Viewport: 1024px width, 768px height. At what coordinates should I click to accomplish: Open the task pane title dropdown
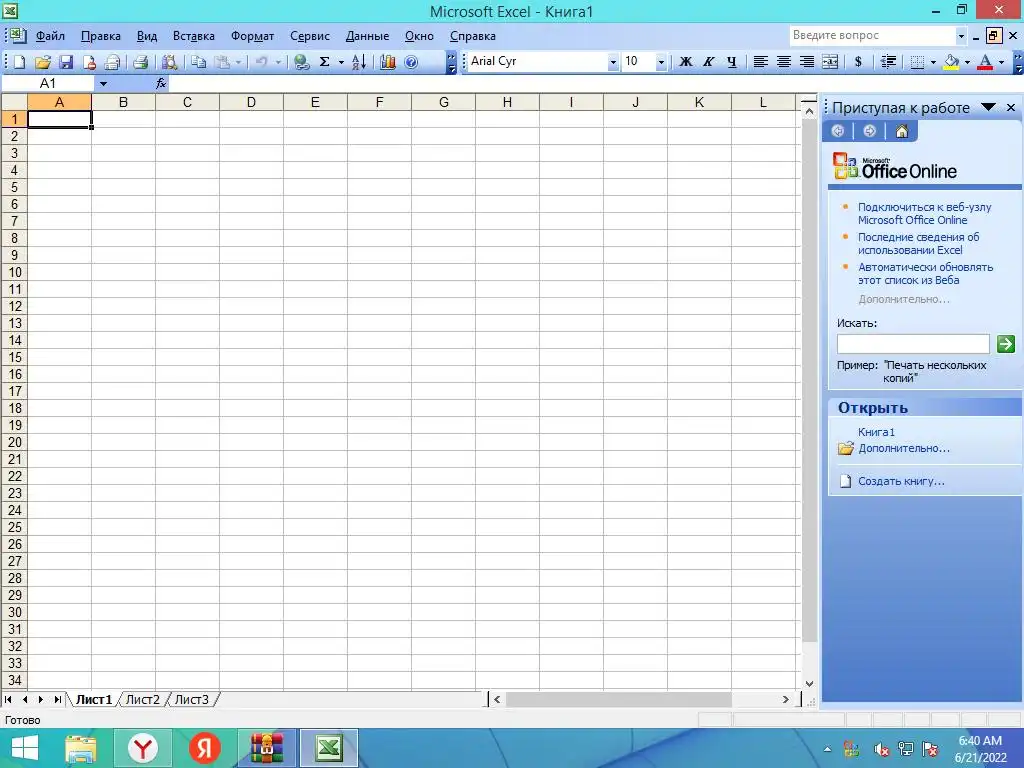point(988,107)
